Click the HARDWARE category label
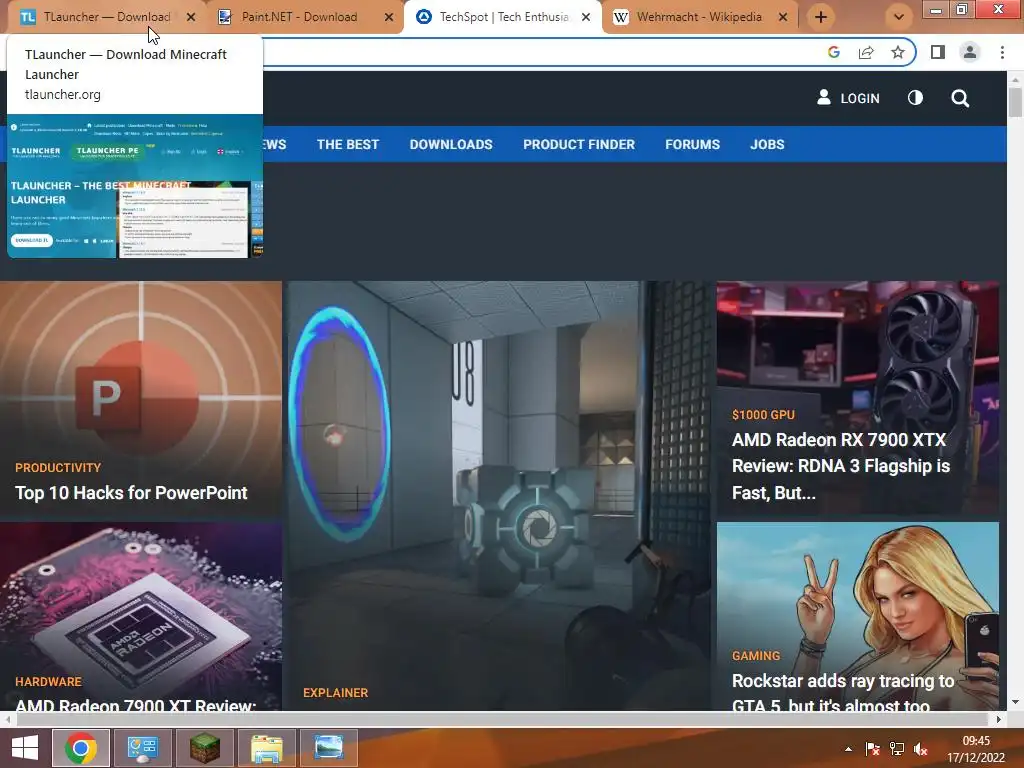Image resolution: width=1024 pixels, height=768 pixels. coord(48,682)
